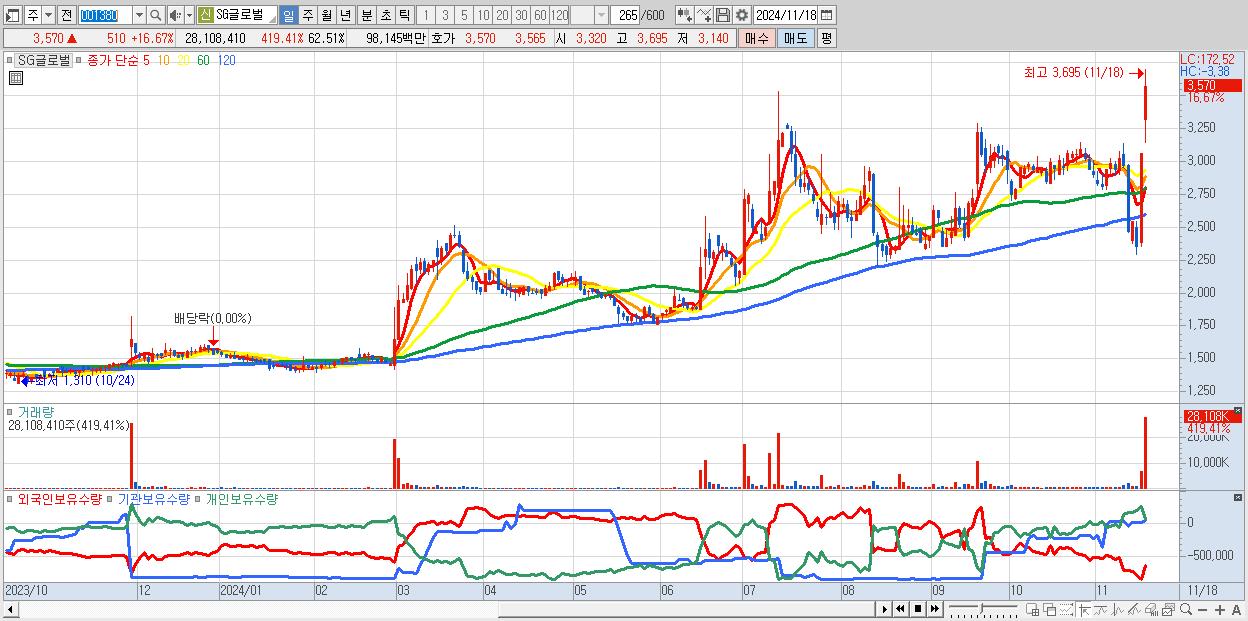The image size is (1248, 621).
Task: Click the plus zoom-in icon
Action: coord(1220,609)
